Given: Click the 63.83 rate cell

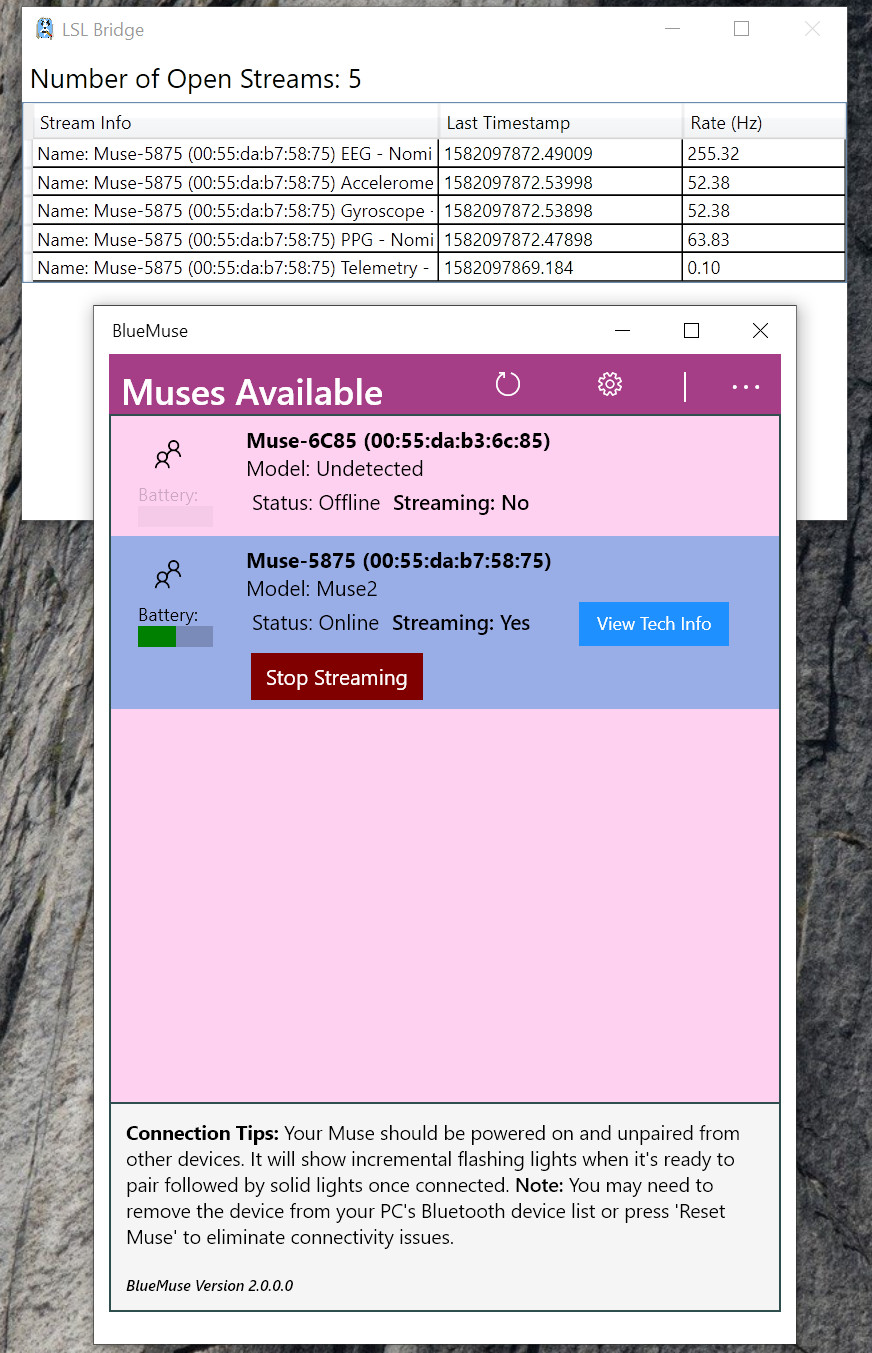Looking at the screenshot, I should pyautogui.click(x=708, y=239).
